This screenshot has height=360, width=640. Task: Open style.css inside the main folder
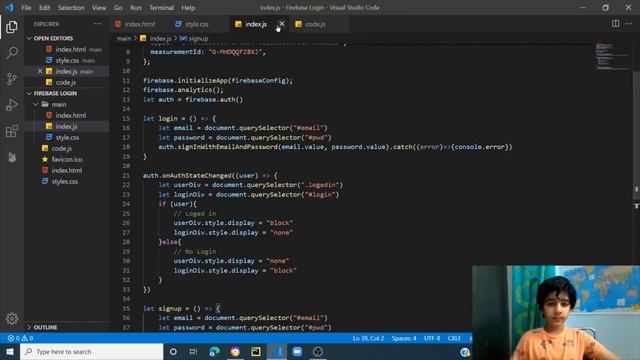[x=67, y=137]
